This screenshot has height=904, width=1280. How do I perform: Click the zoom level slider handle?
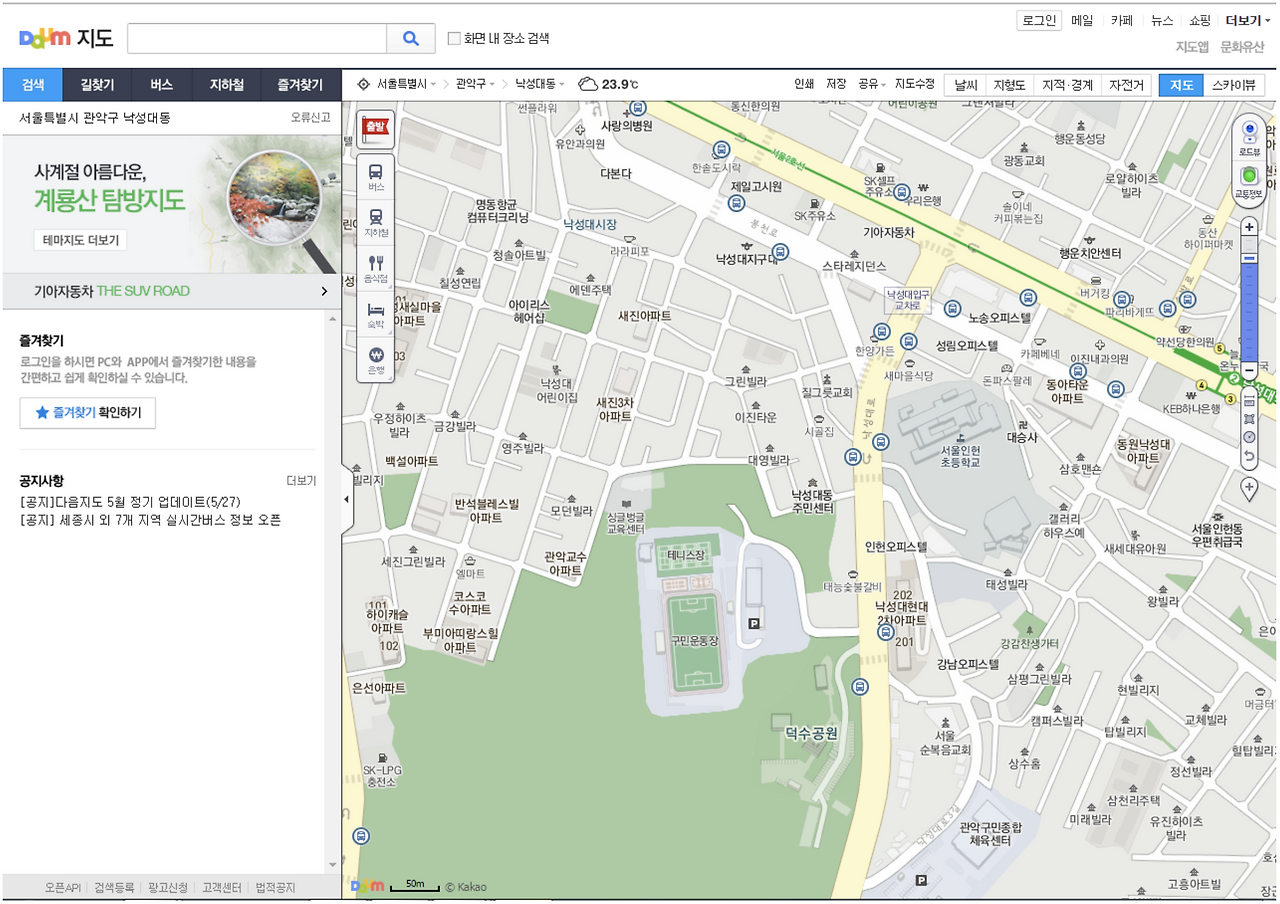pyautogui.click(x=1249, y=259)
